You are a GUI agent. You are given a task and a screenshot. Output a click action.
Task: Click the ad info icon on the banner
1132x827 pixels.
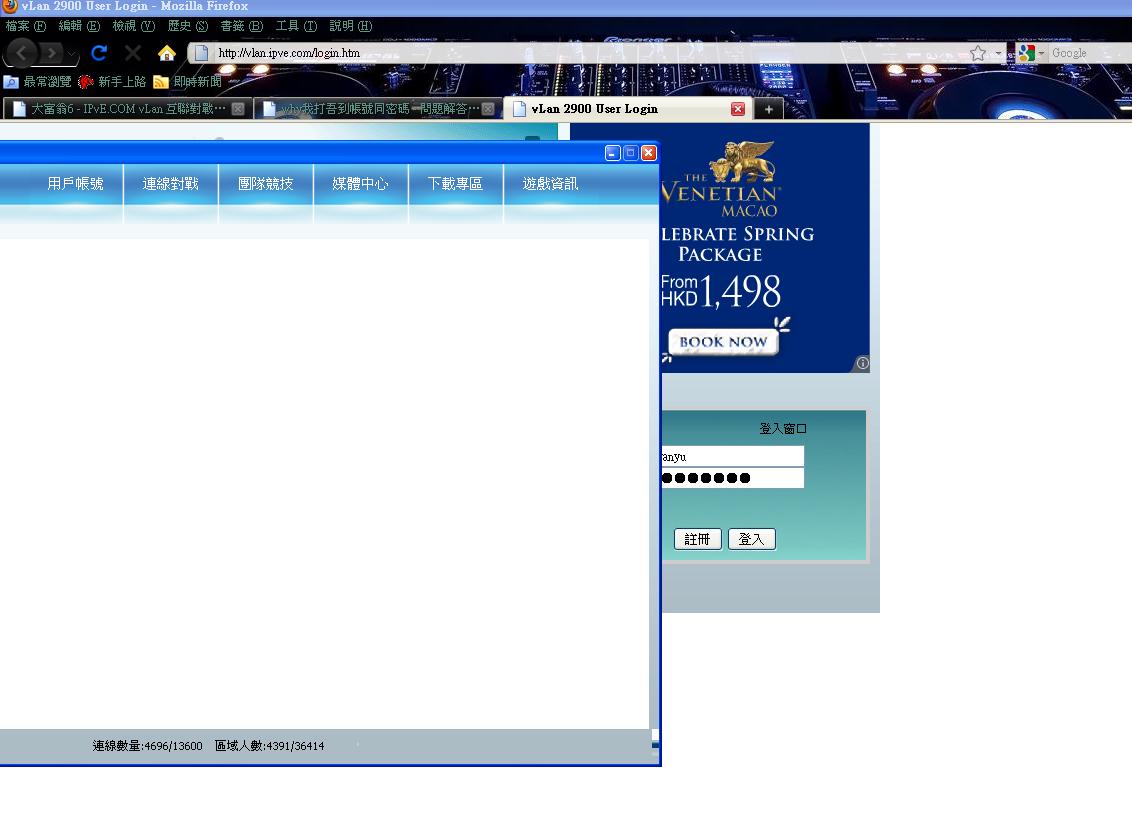pos(862,363)
